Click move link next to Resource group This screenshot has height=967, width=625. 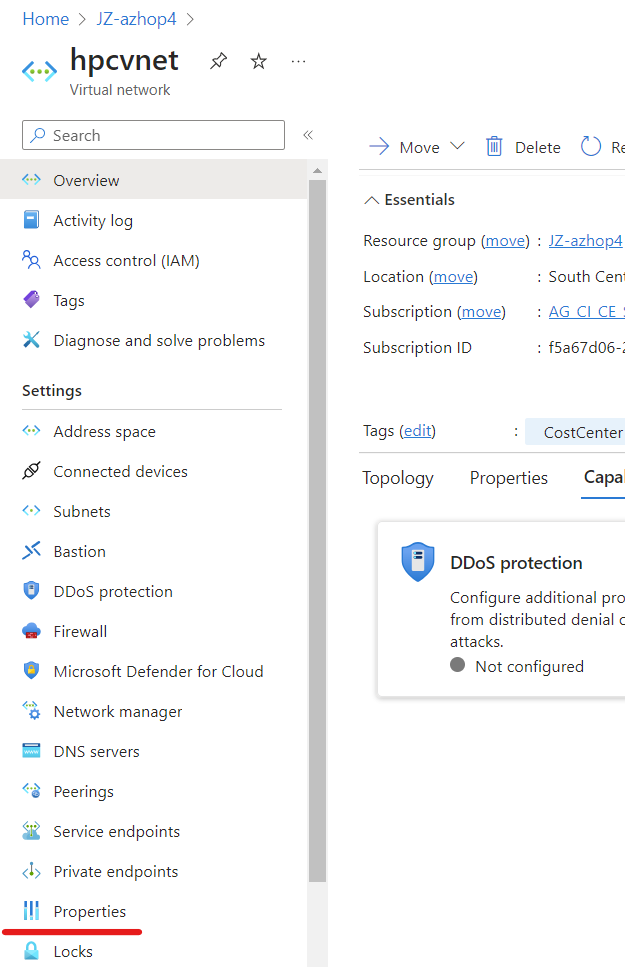click(x=505, y=241)
